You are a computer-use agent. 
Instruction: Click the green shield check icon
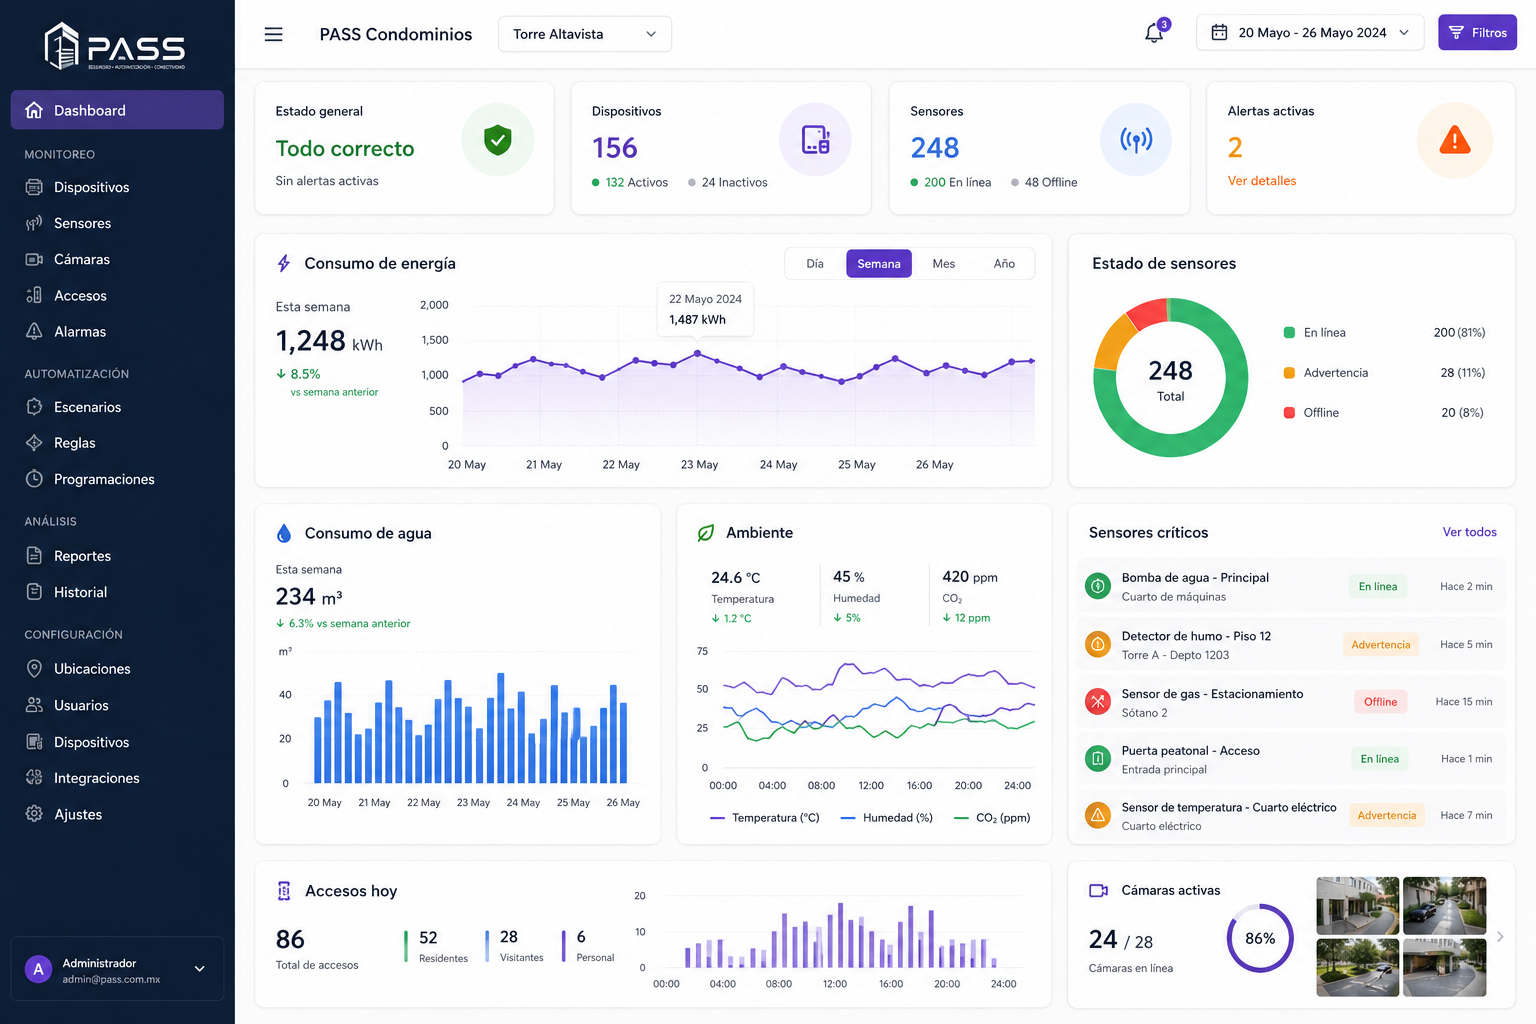coord(497,140)
